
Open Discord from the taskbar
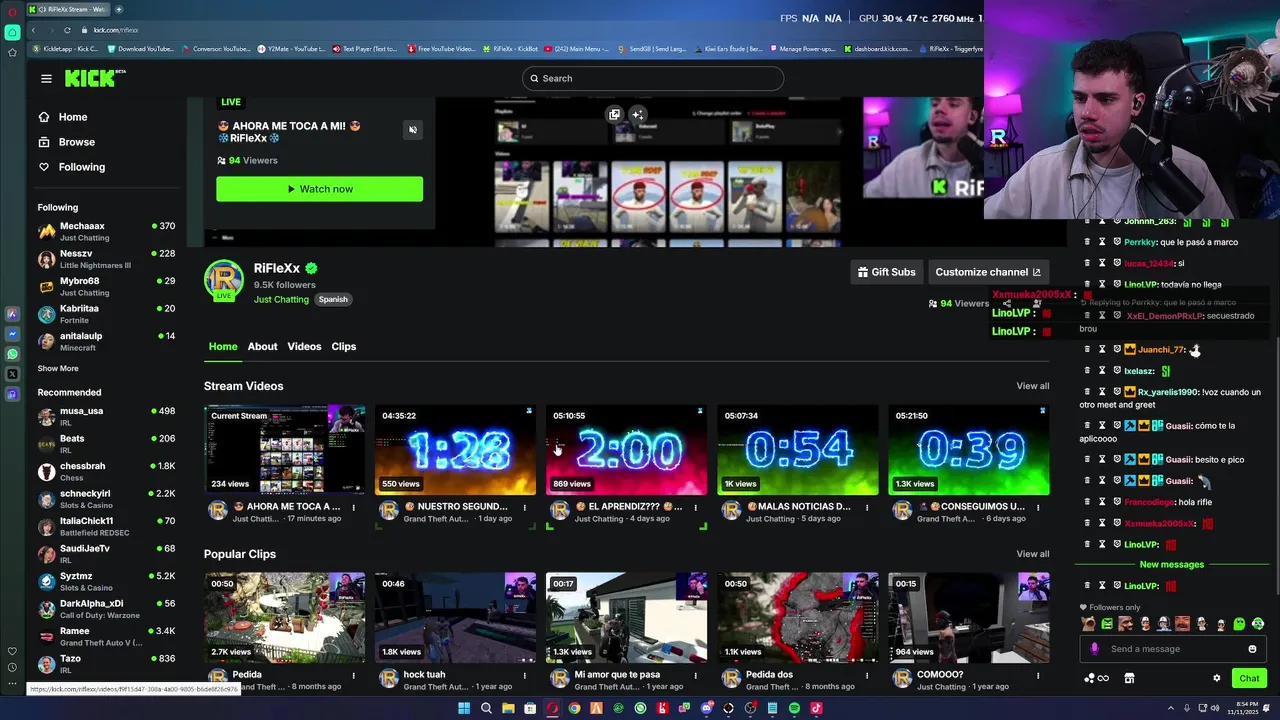pyautogui.click(x=706, y=708)
